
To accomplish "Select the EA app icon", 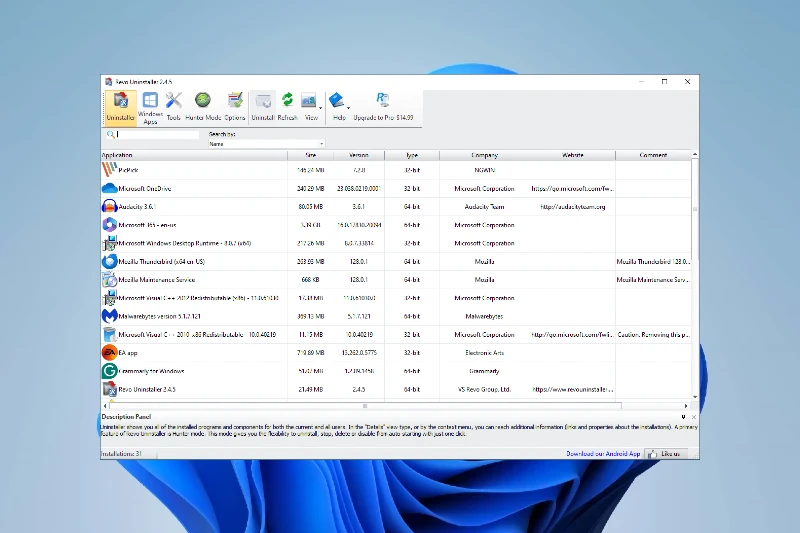I will click(109, 352).
